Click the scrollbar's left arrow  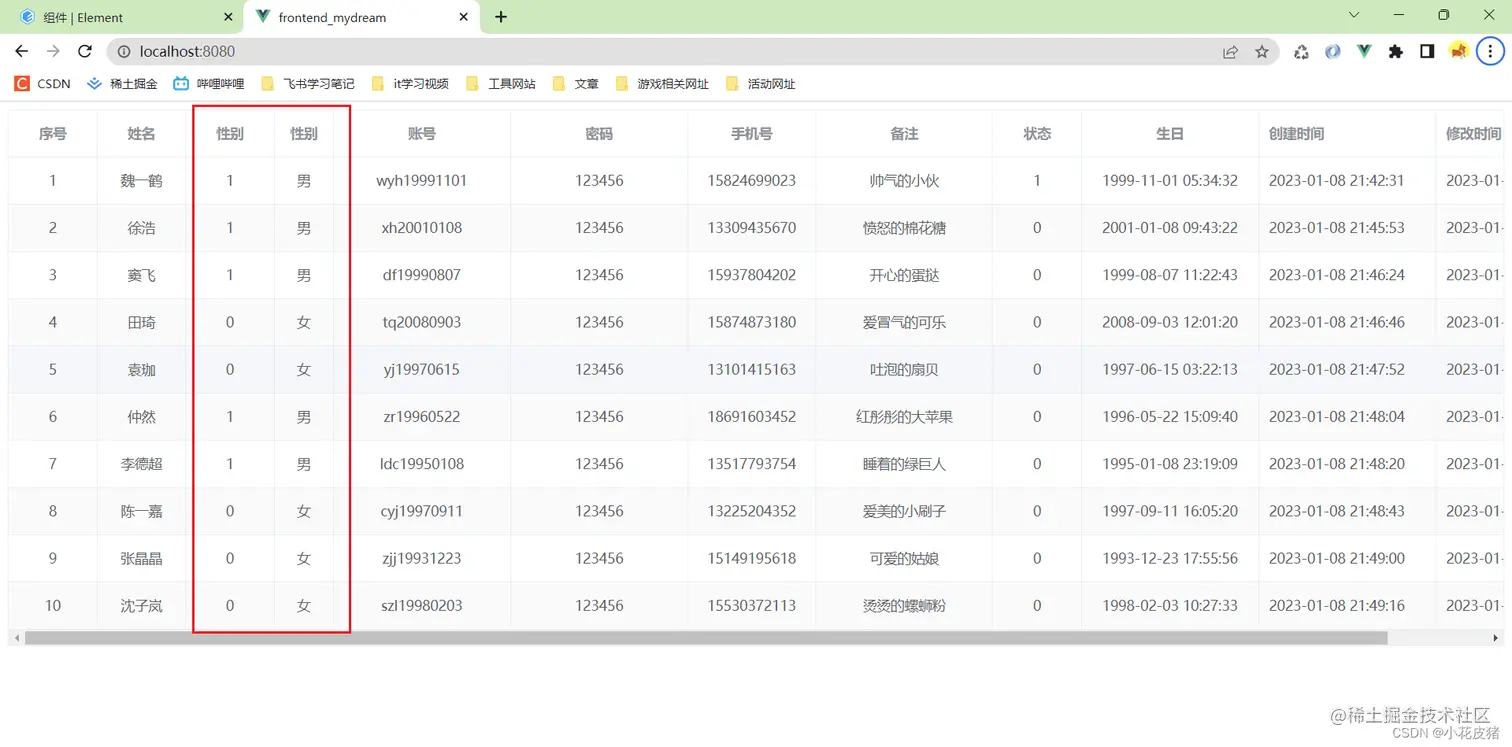coord(17,638)
